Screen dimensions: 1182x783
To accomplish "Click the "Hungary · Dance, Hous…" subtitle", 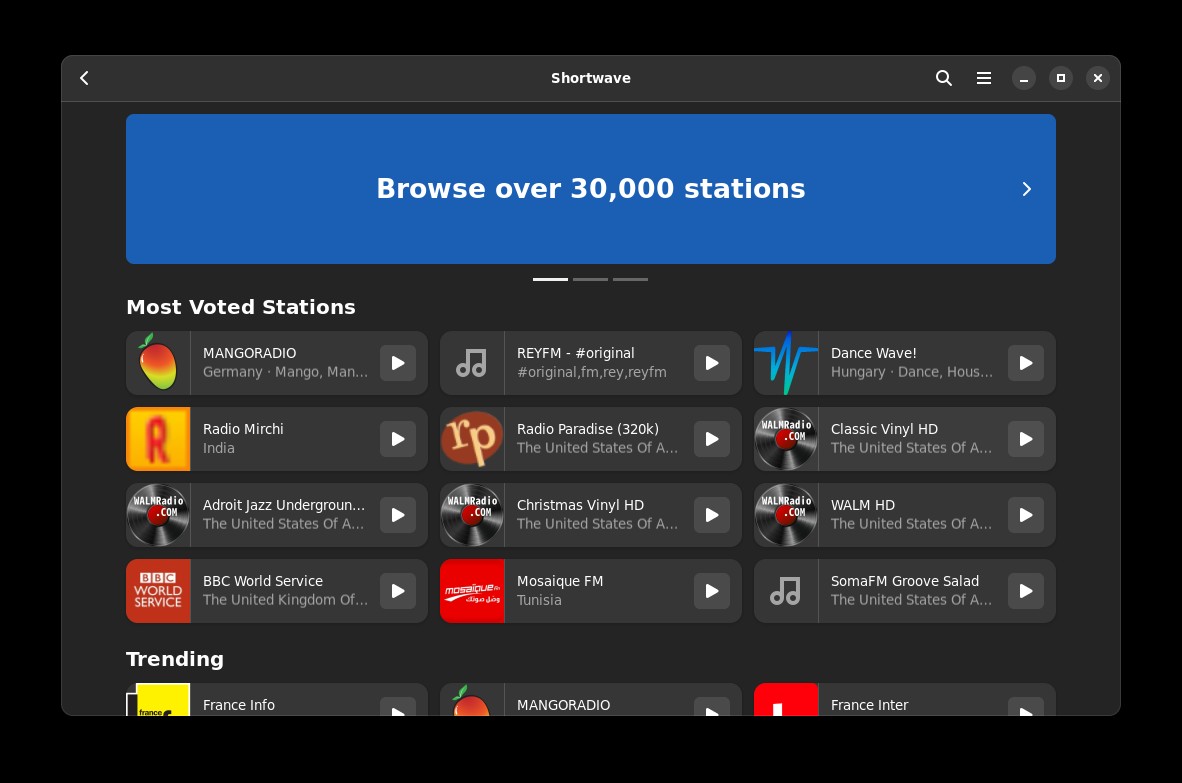I will 912,372.
